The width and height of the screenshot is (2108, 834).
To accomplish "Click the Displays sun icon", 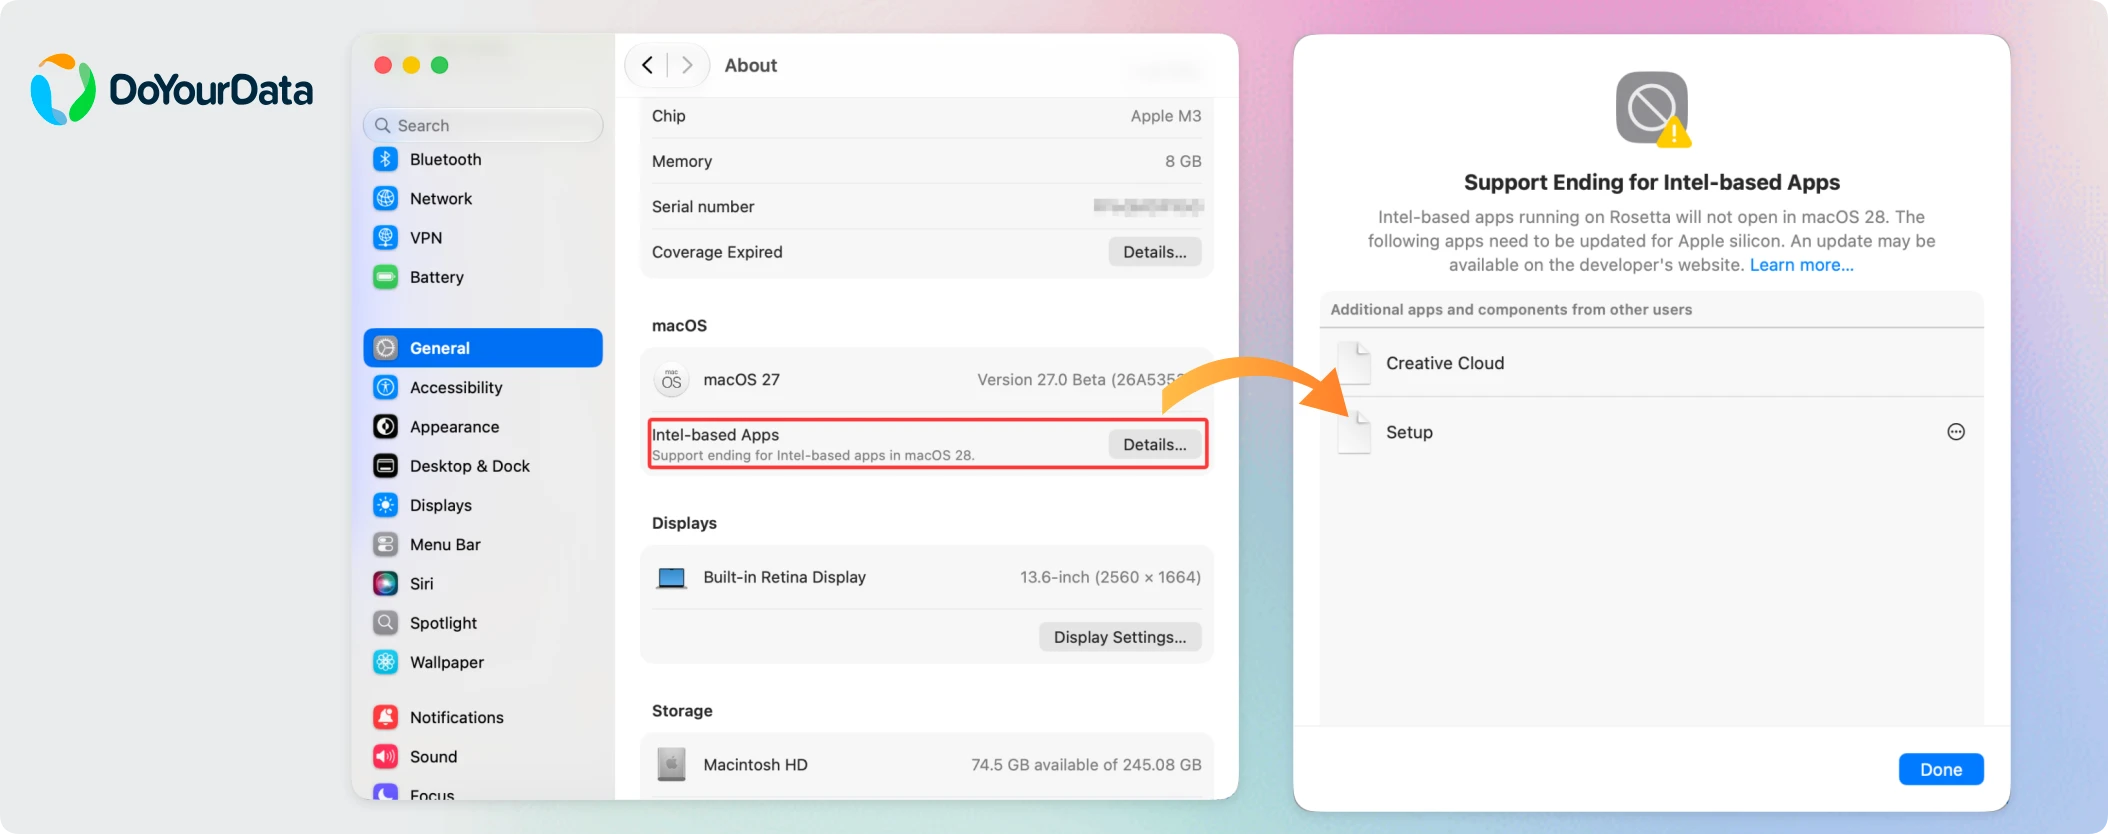I will [x=385, y=505].
